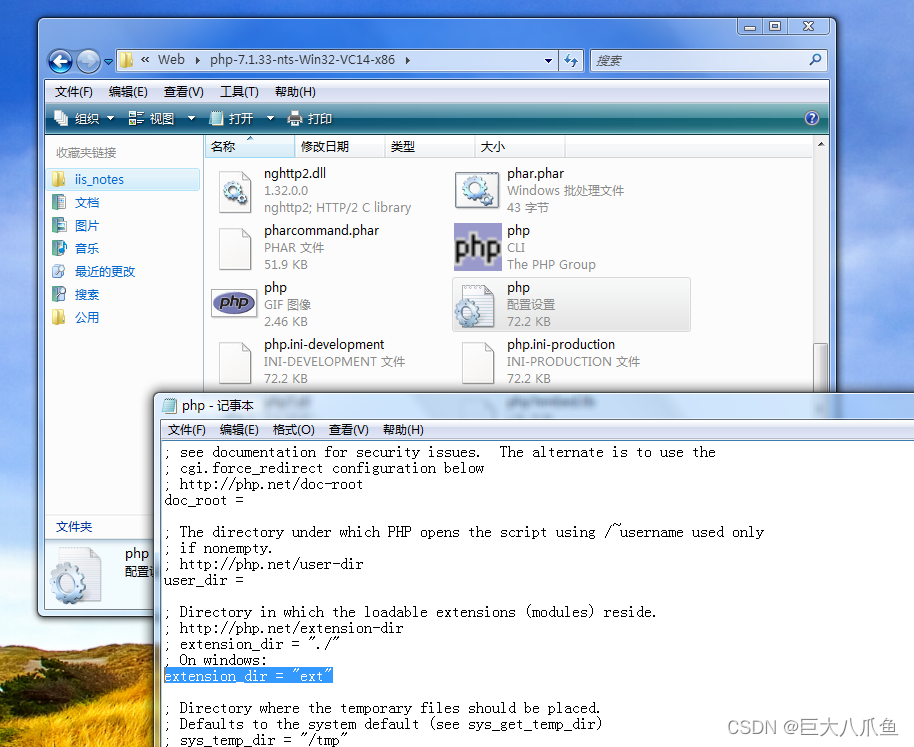The width and height of the screenshot is (914, 747).
Task: Click scroll up arrow in file list
Action: click(821, 144)
